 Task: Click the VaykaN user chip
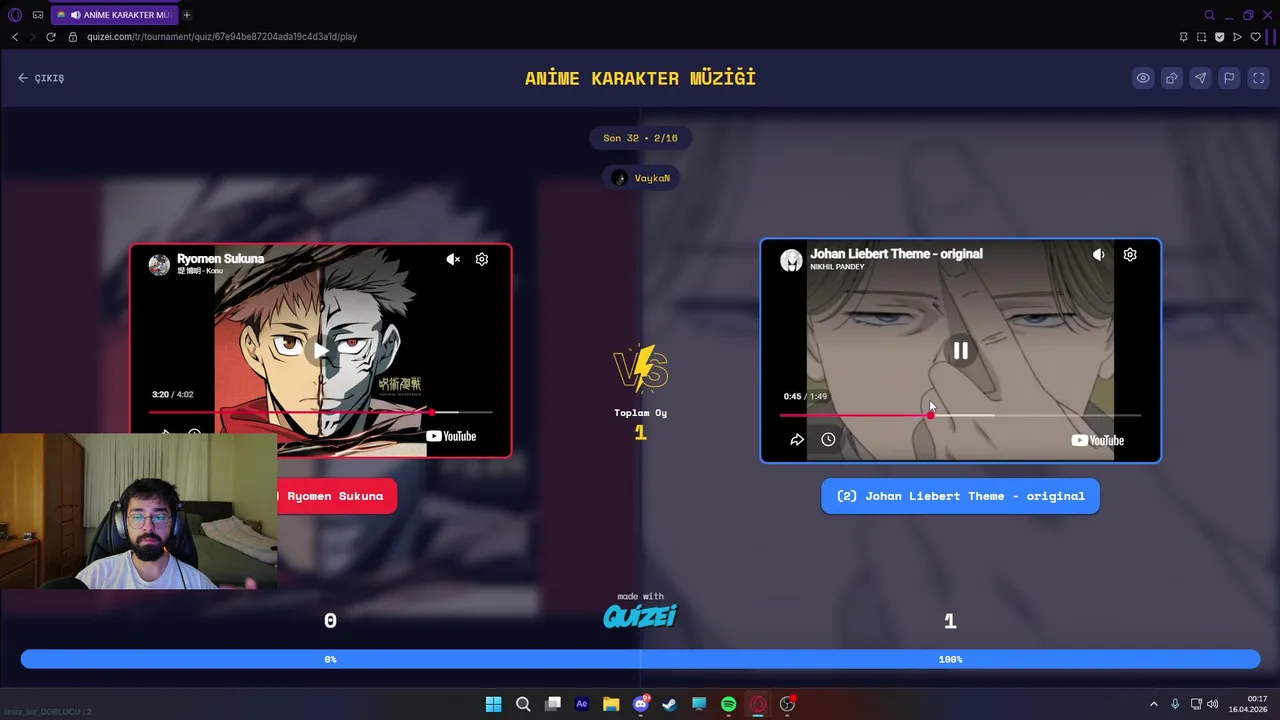click(x=641, y=178)
